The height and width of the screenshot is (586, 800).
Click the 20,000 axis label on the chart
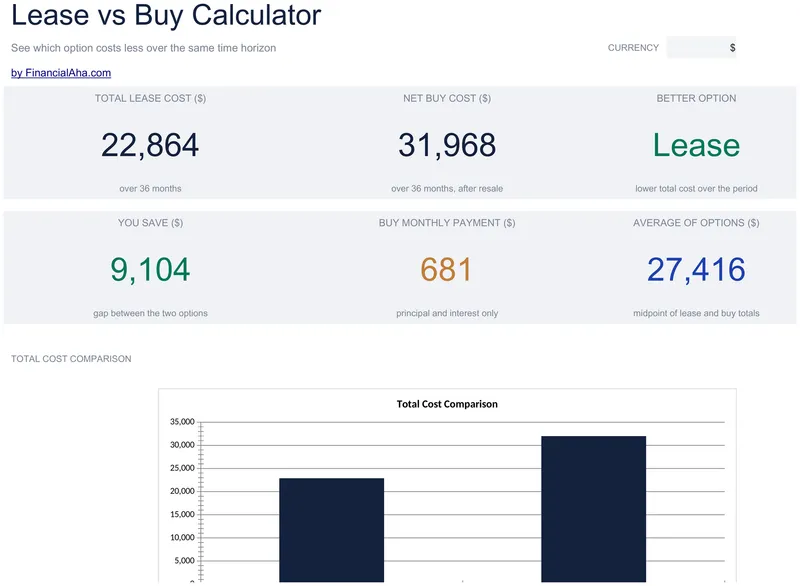pos(182,491)
